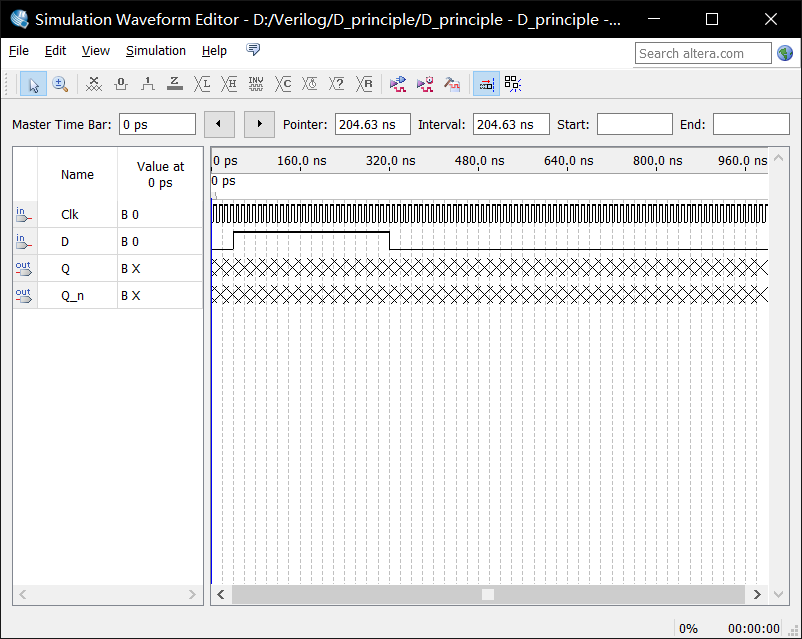Image resolution: width=802 pixels, height=639 pixels.
Task: Click the waveform horizontal scrollbar thumb
Action: point(488,594)
